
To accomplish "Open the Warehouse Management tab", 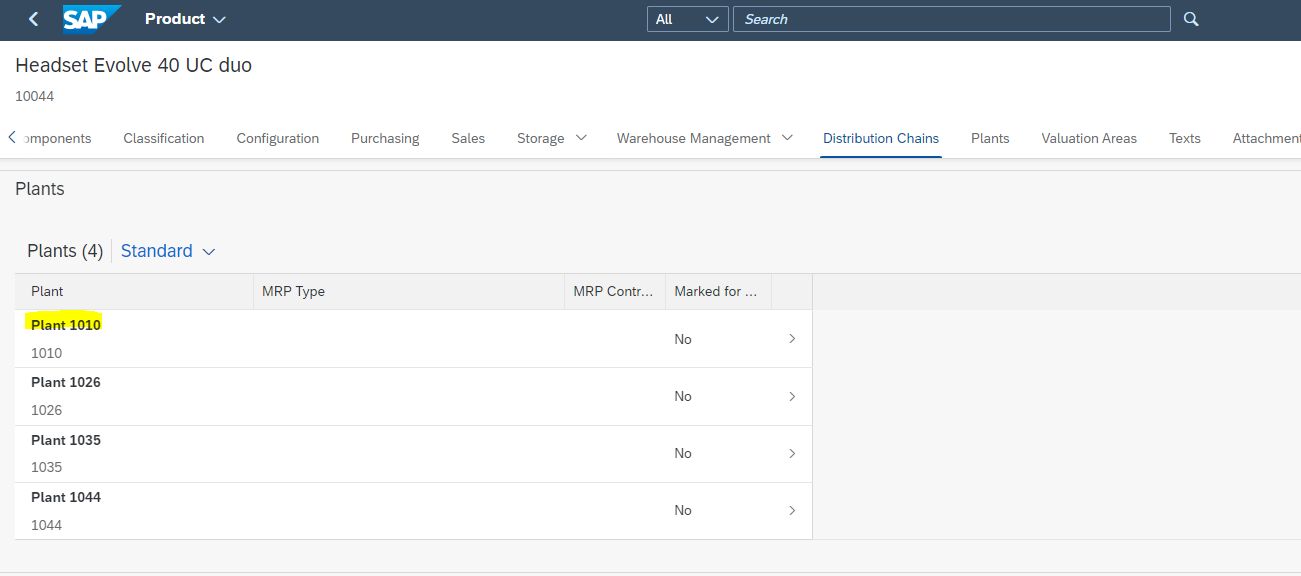I will pyautogui.click(x=694, y=138).
